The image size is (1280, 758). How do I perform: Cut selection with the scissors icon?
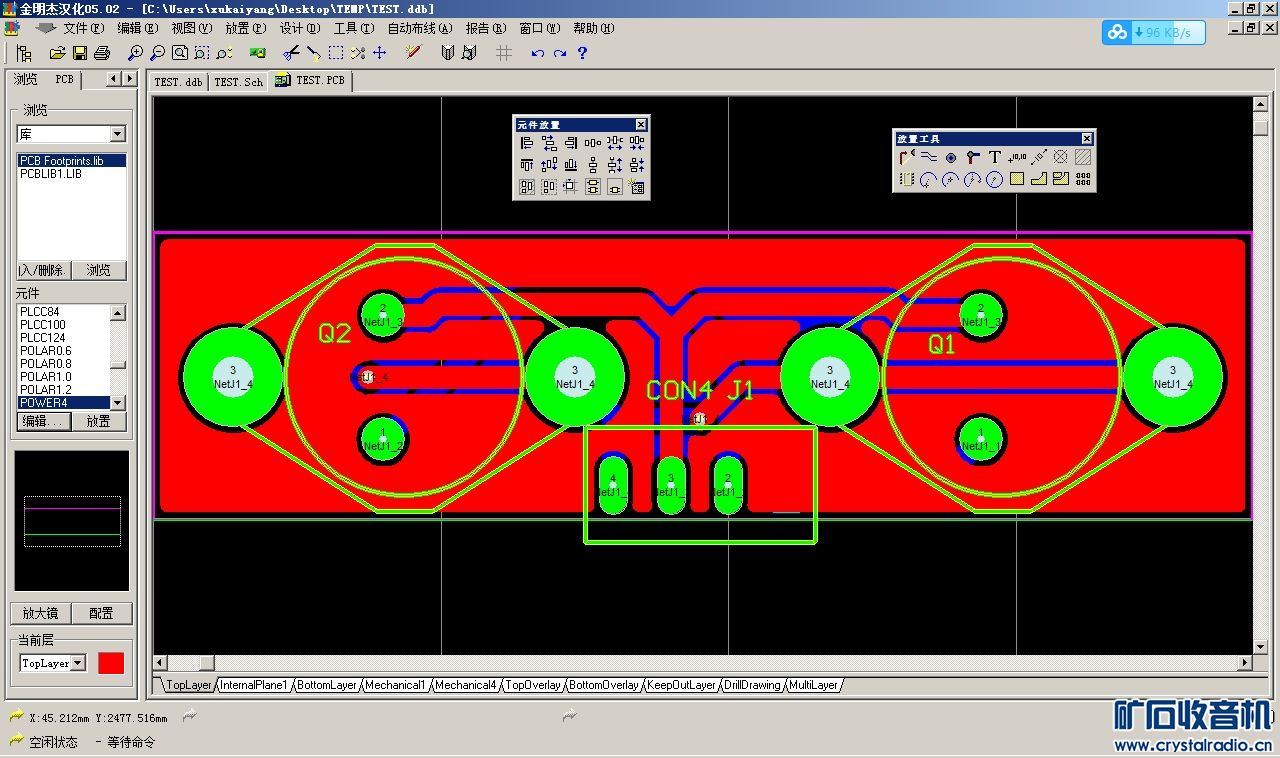pyautogui.click(x=291, y=53)
